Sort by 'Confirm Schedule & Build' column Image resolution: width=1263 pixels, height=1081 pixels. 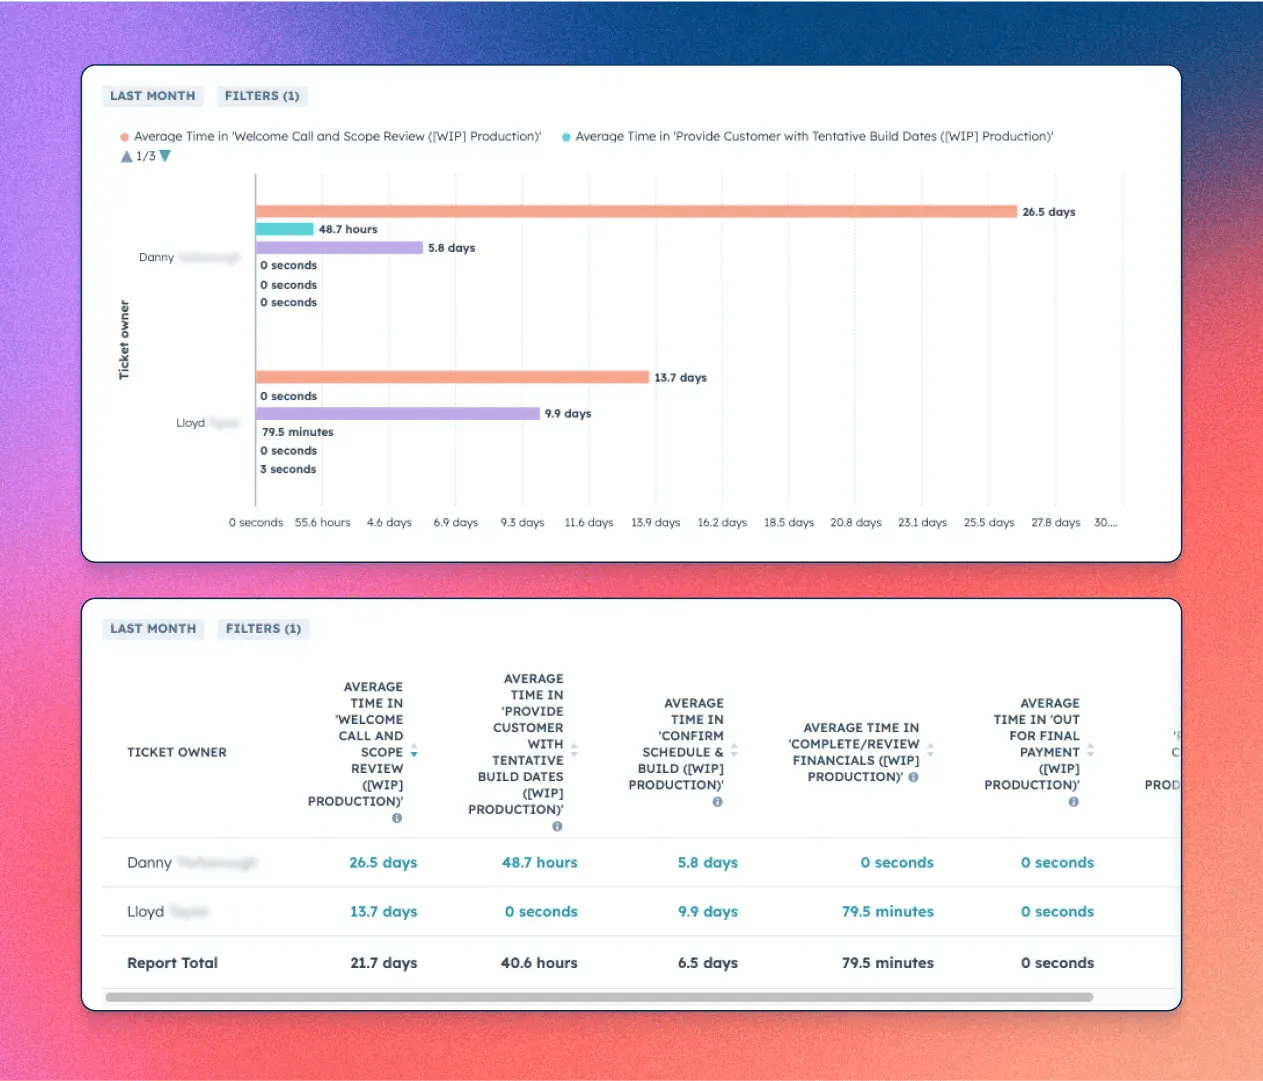(734, 749)
